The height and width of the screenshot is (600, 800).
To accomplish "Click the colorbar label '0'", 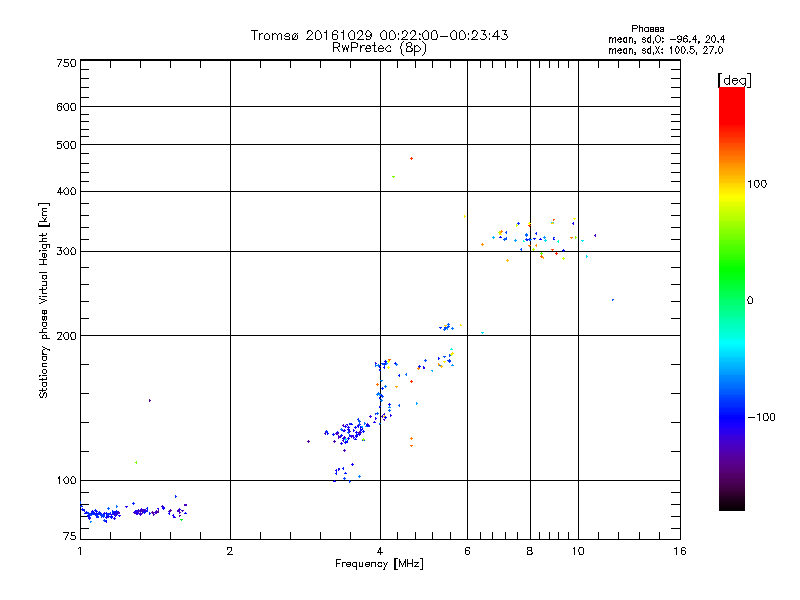I will (750, 301).
